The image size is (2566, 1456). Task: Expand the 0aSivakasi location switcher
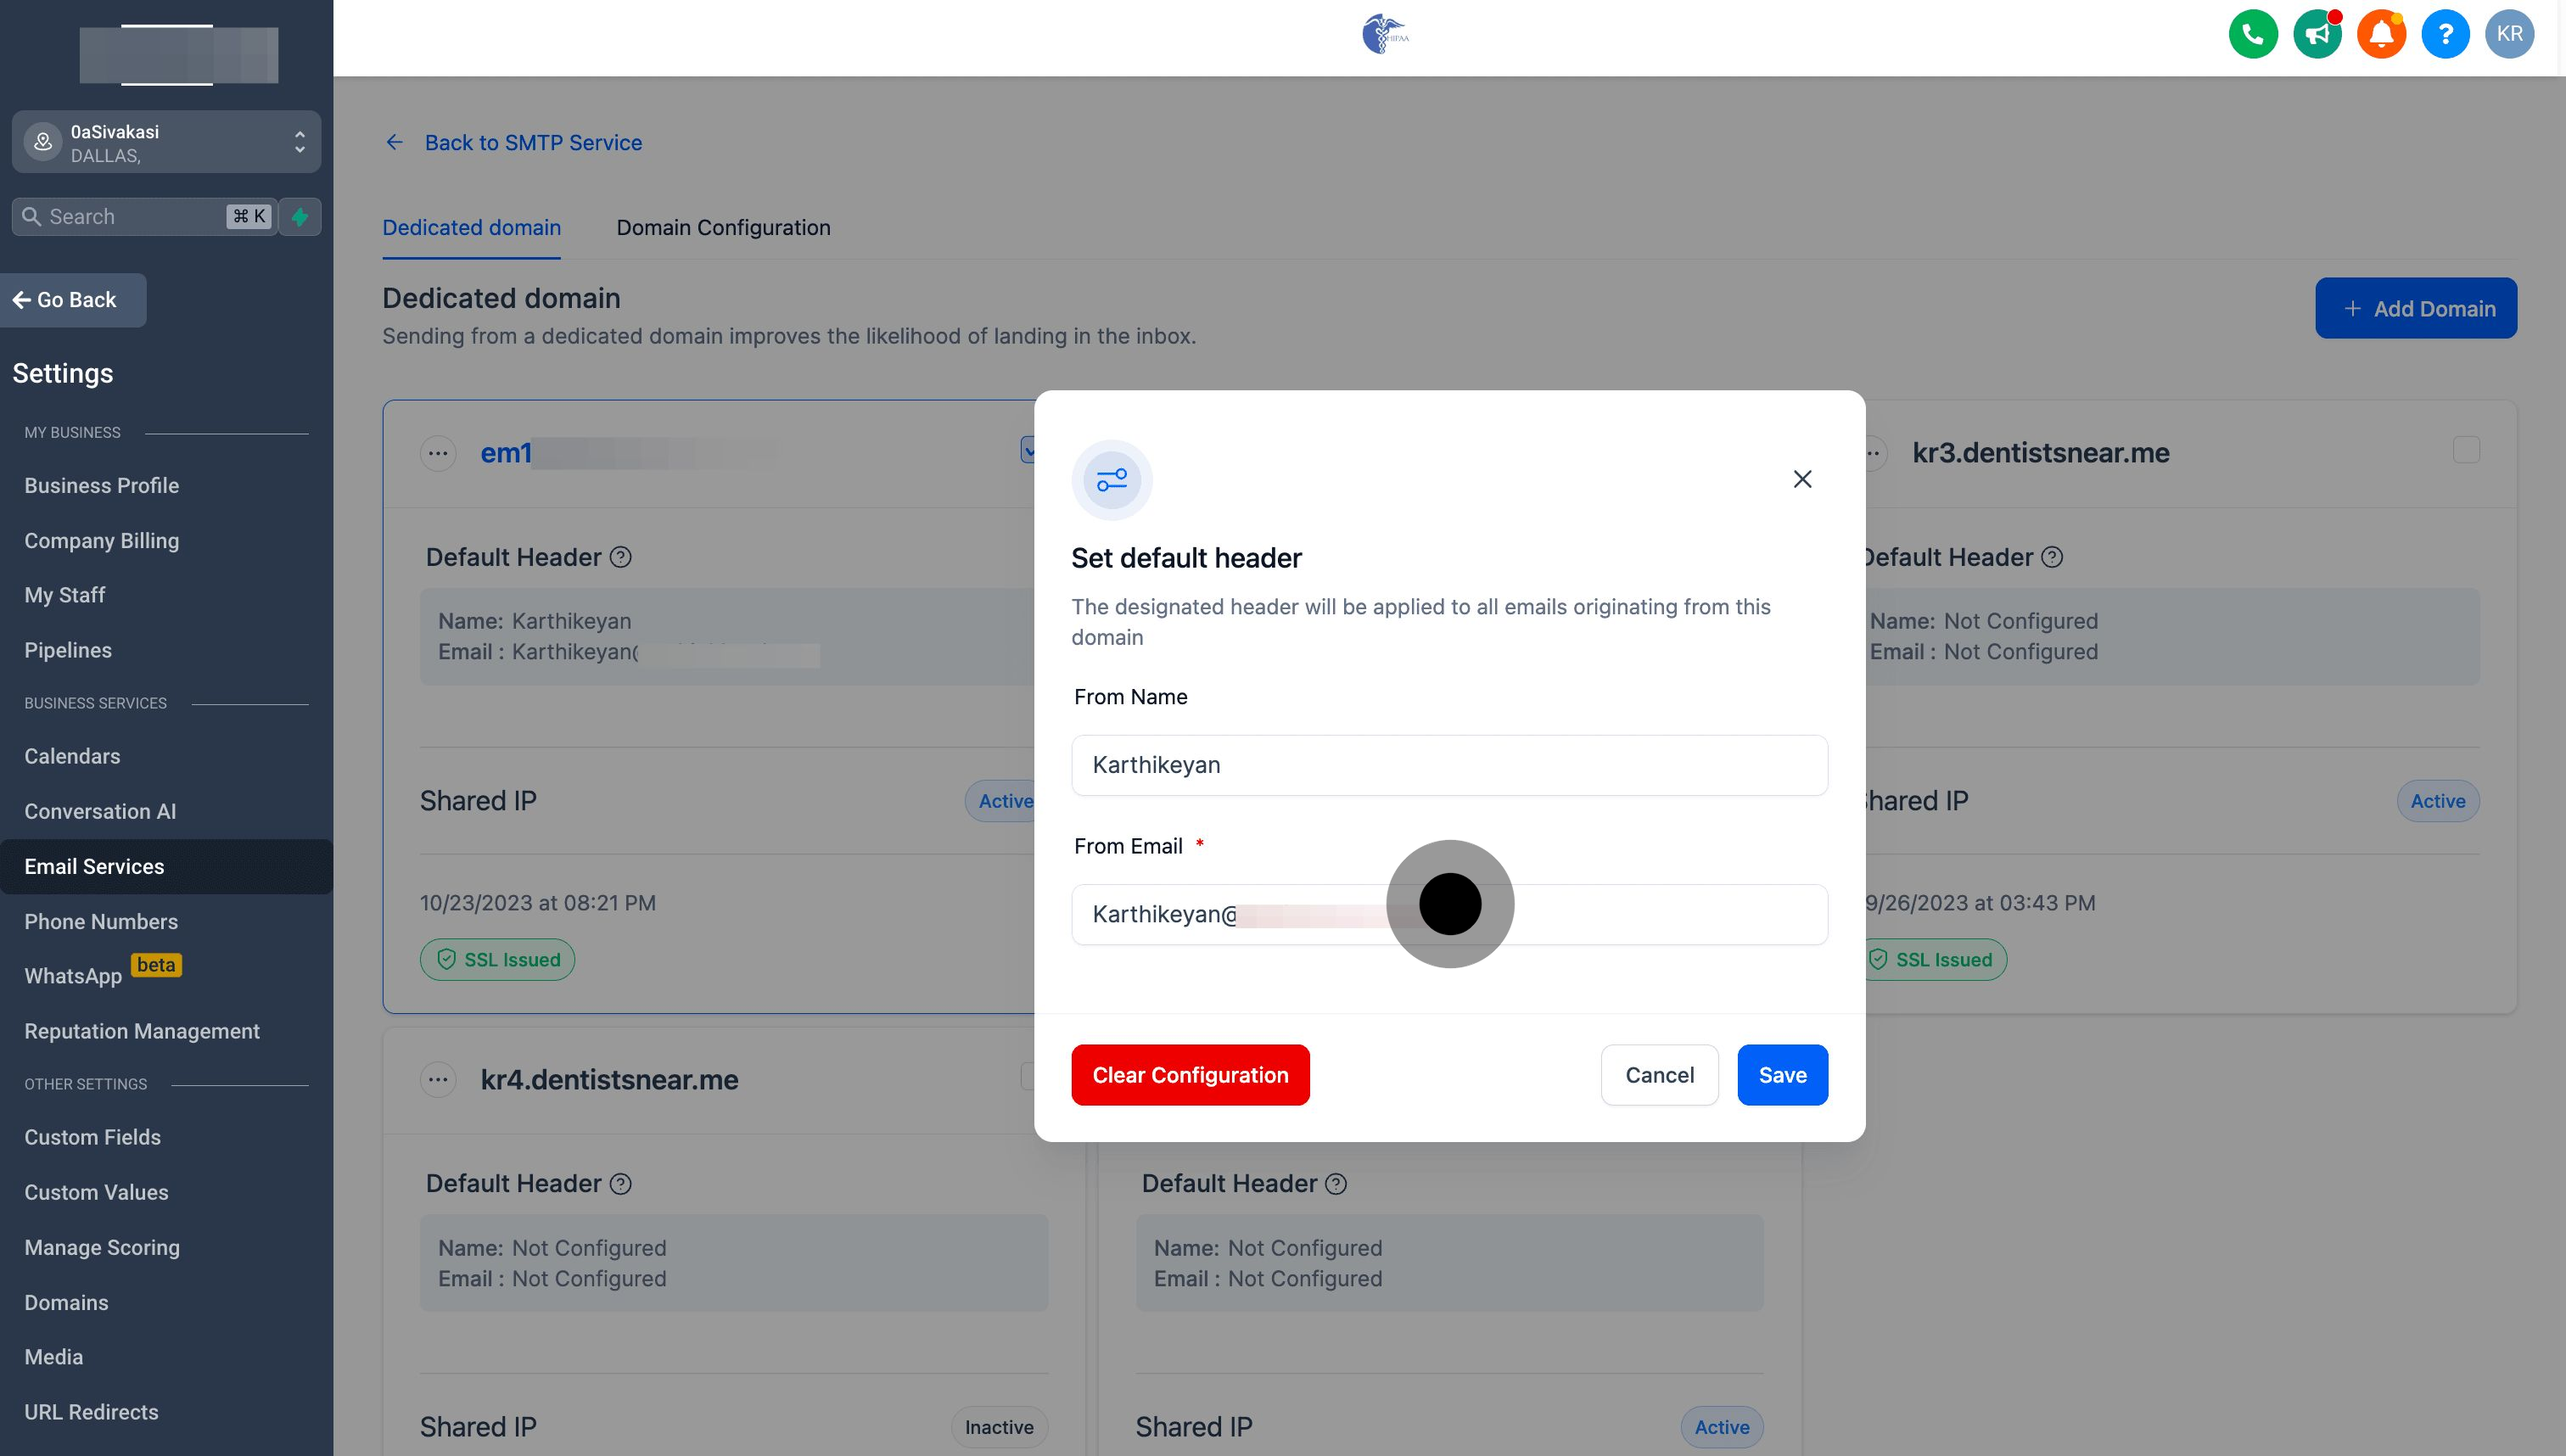tap(166, 142)
